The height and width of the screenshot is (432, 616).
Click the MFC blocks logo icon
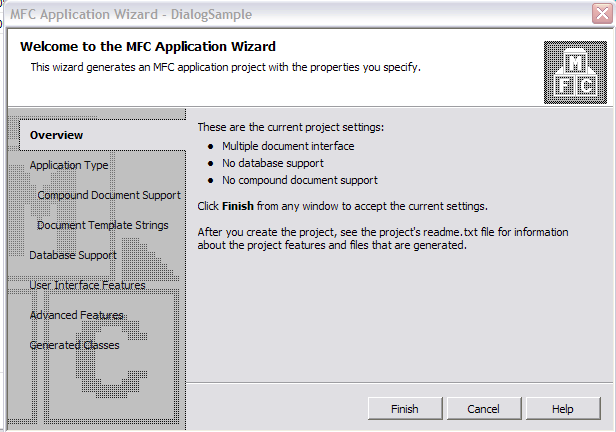point(575,73)
